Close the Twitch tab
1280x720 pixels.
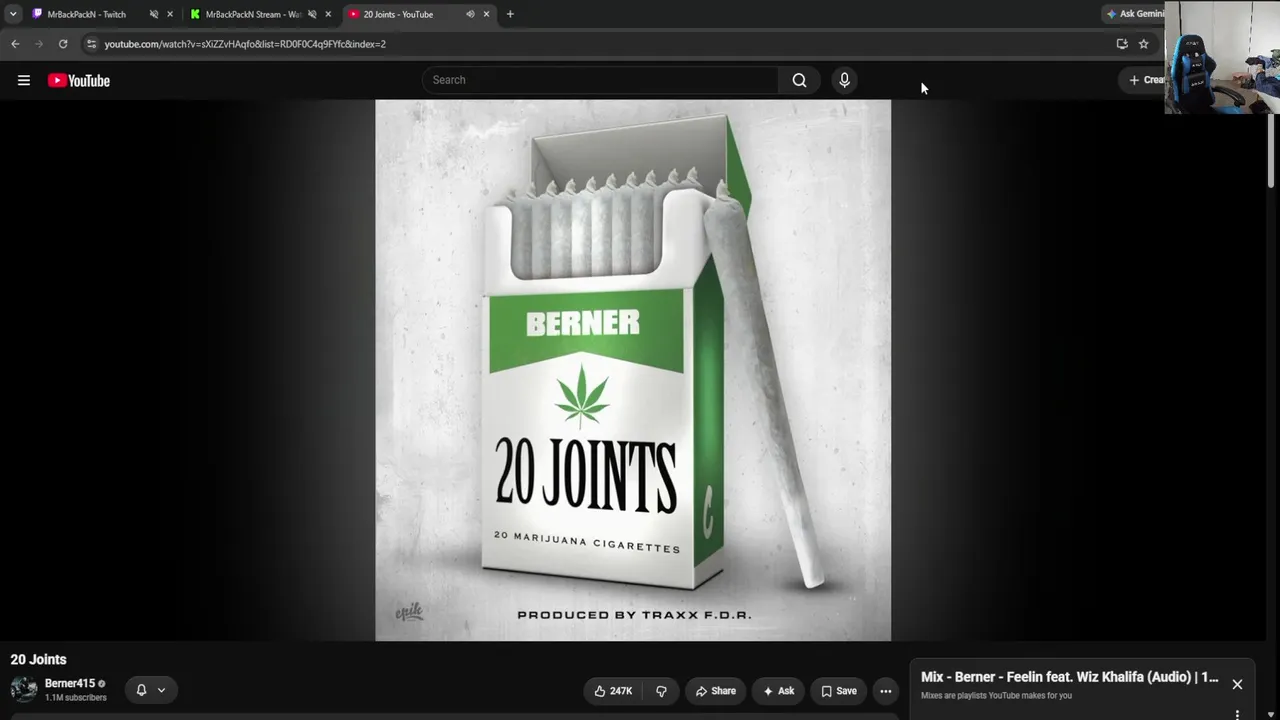pos(170,14)
